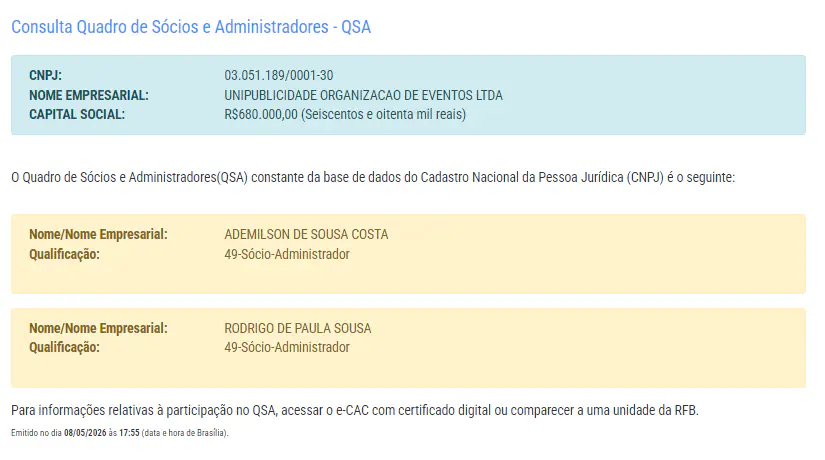Select the capital value R$680.000,00
Viewport: 825px width, 460px height.
pos(261,114)
